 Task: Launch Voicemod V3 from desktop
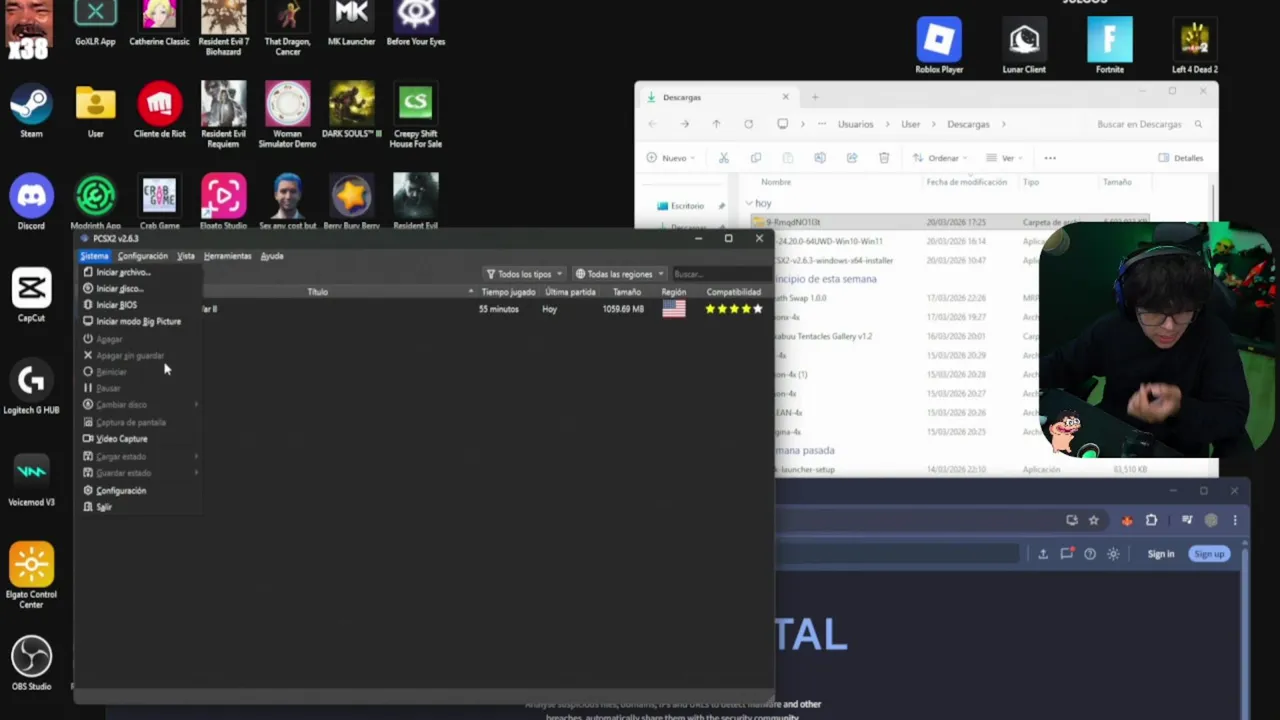click(31, 479)
